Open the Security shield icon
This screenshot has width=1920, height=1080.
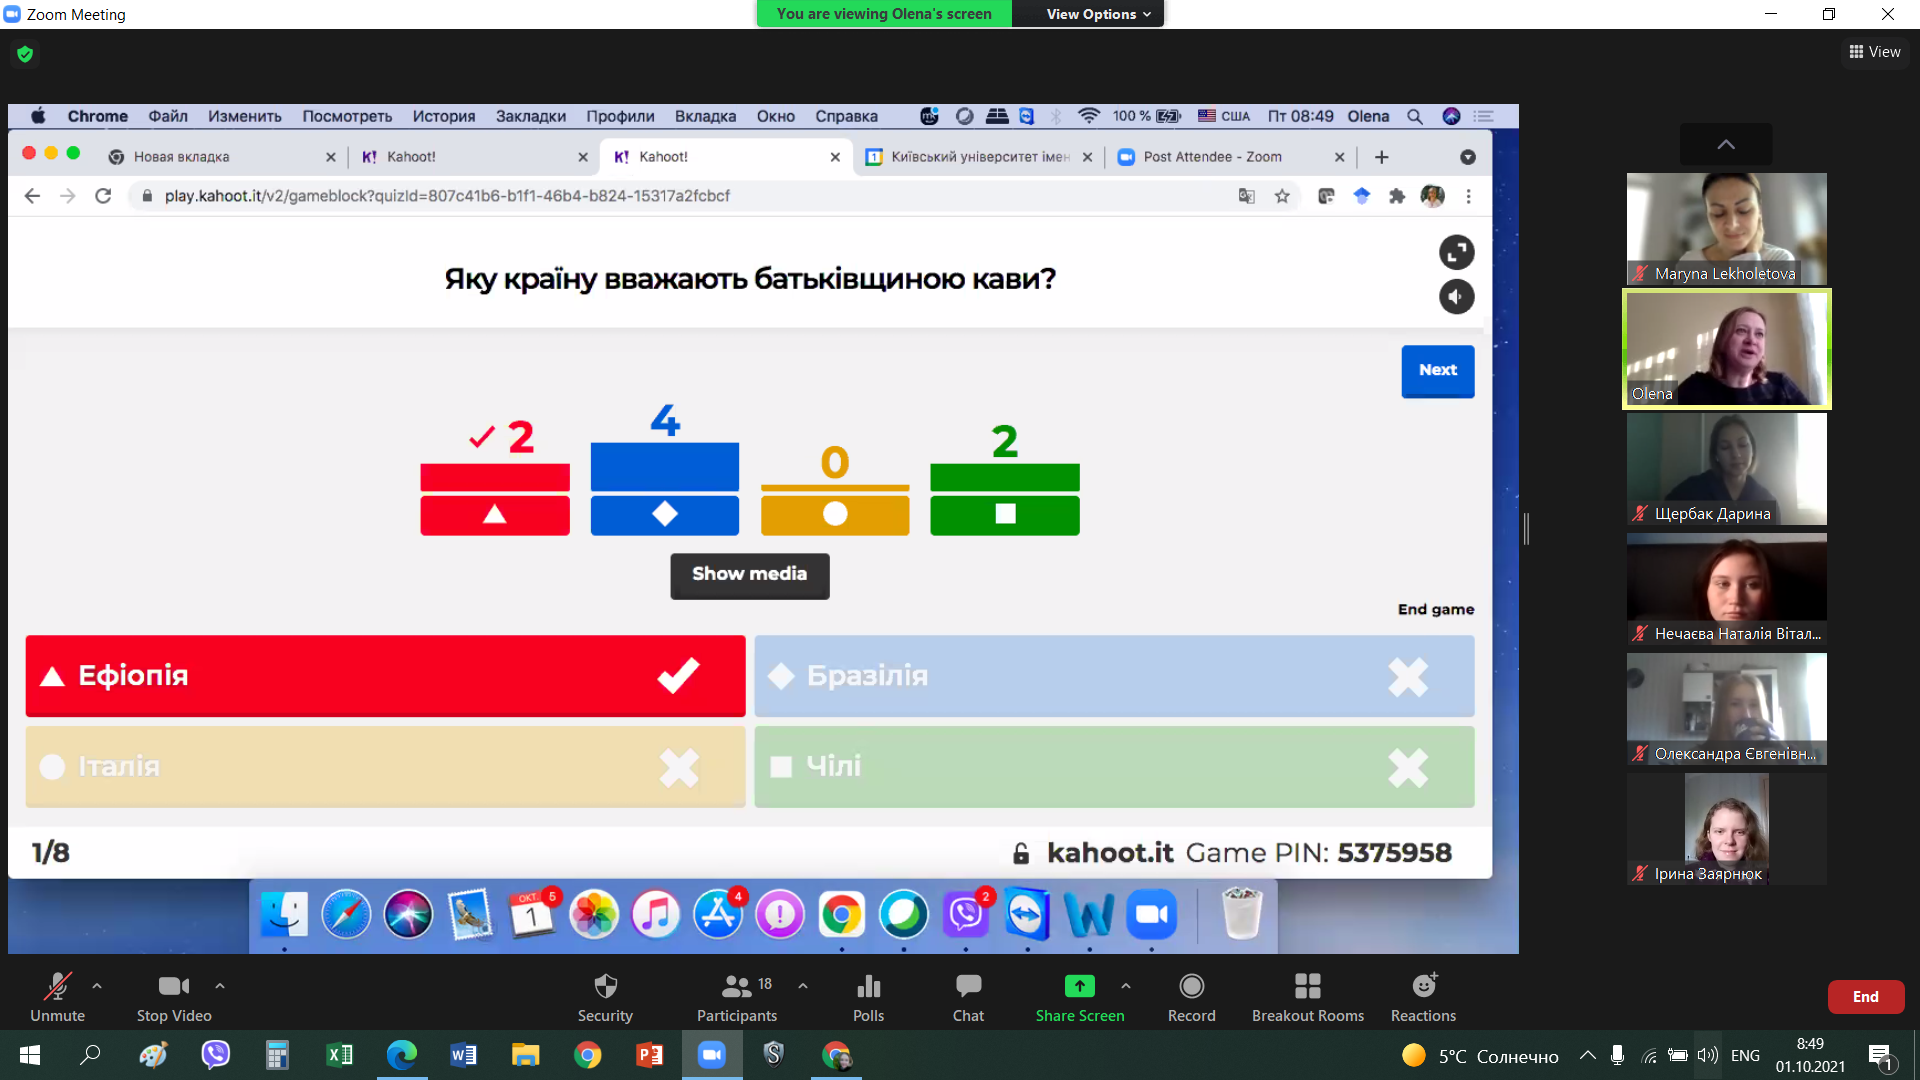(x=605, y=987)
